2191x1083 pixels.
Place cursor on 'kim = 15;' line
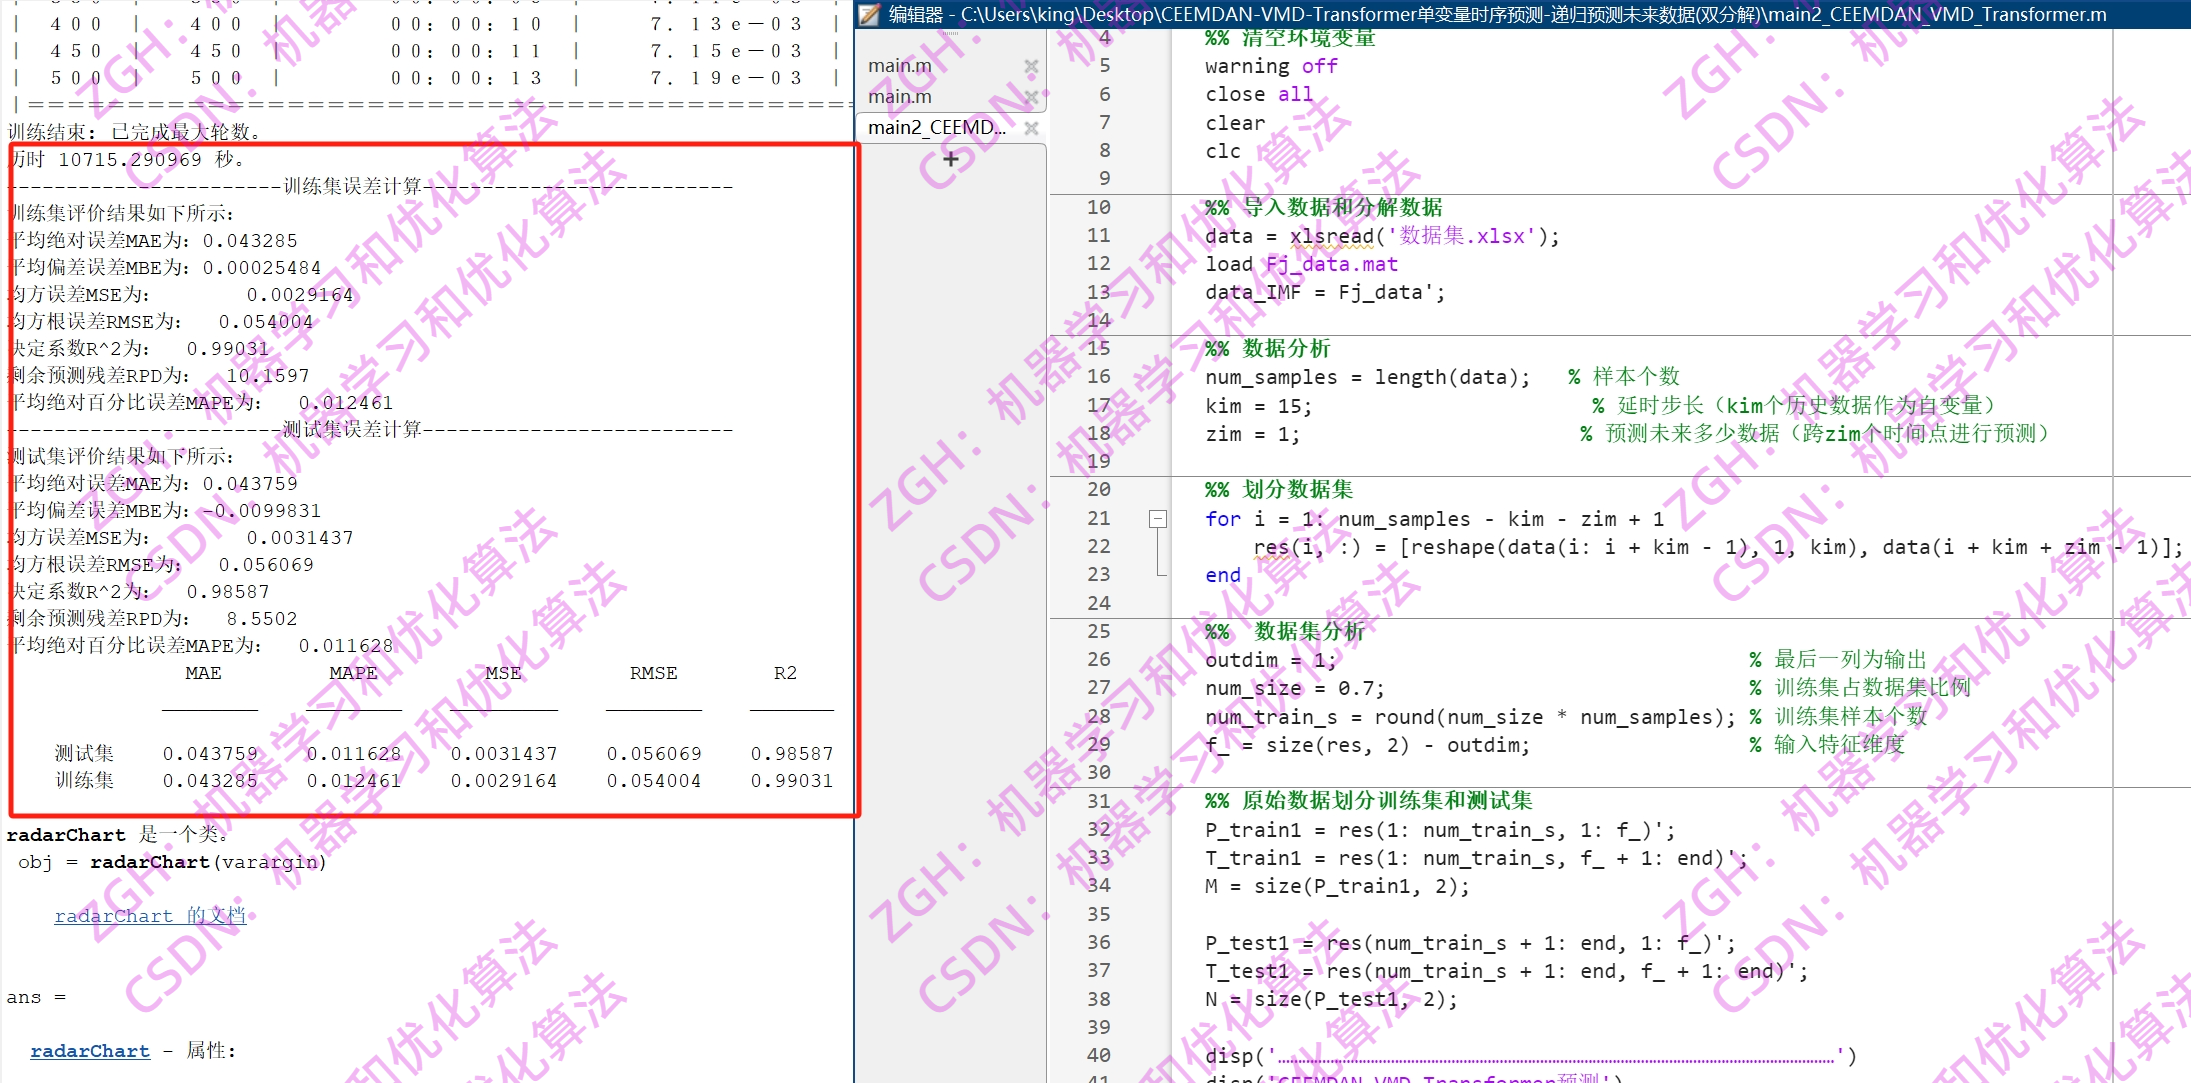[1258, 406]
